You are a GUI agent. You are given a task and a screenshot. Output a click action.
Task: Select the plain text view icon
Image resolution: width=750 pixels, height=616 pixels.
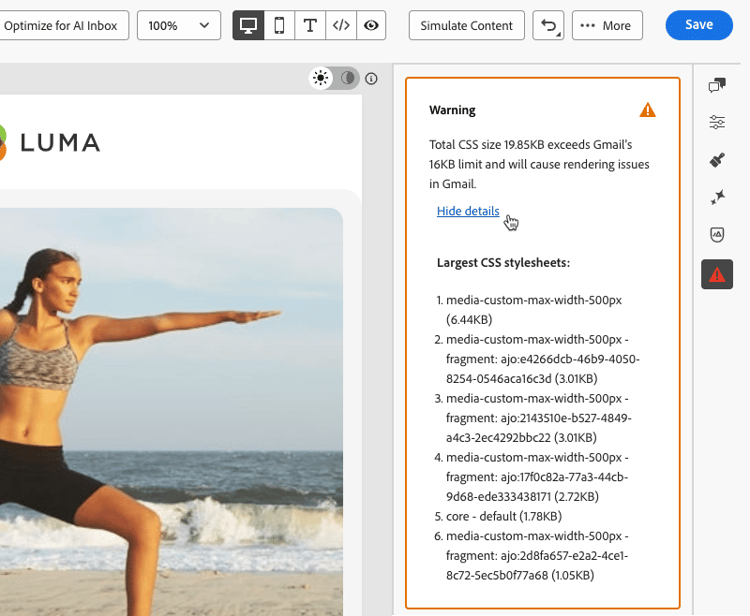point(310,25)
